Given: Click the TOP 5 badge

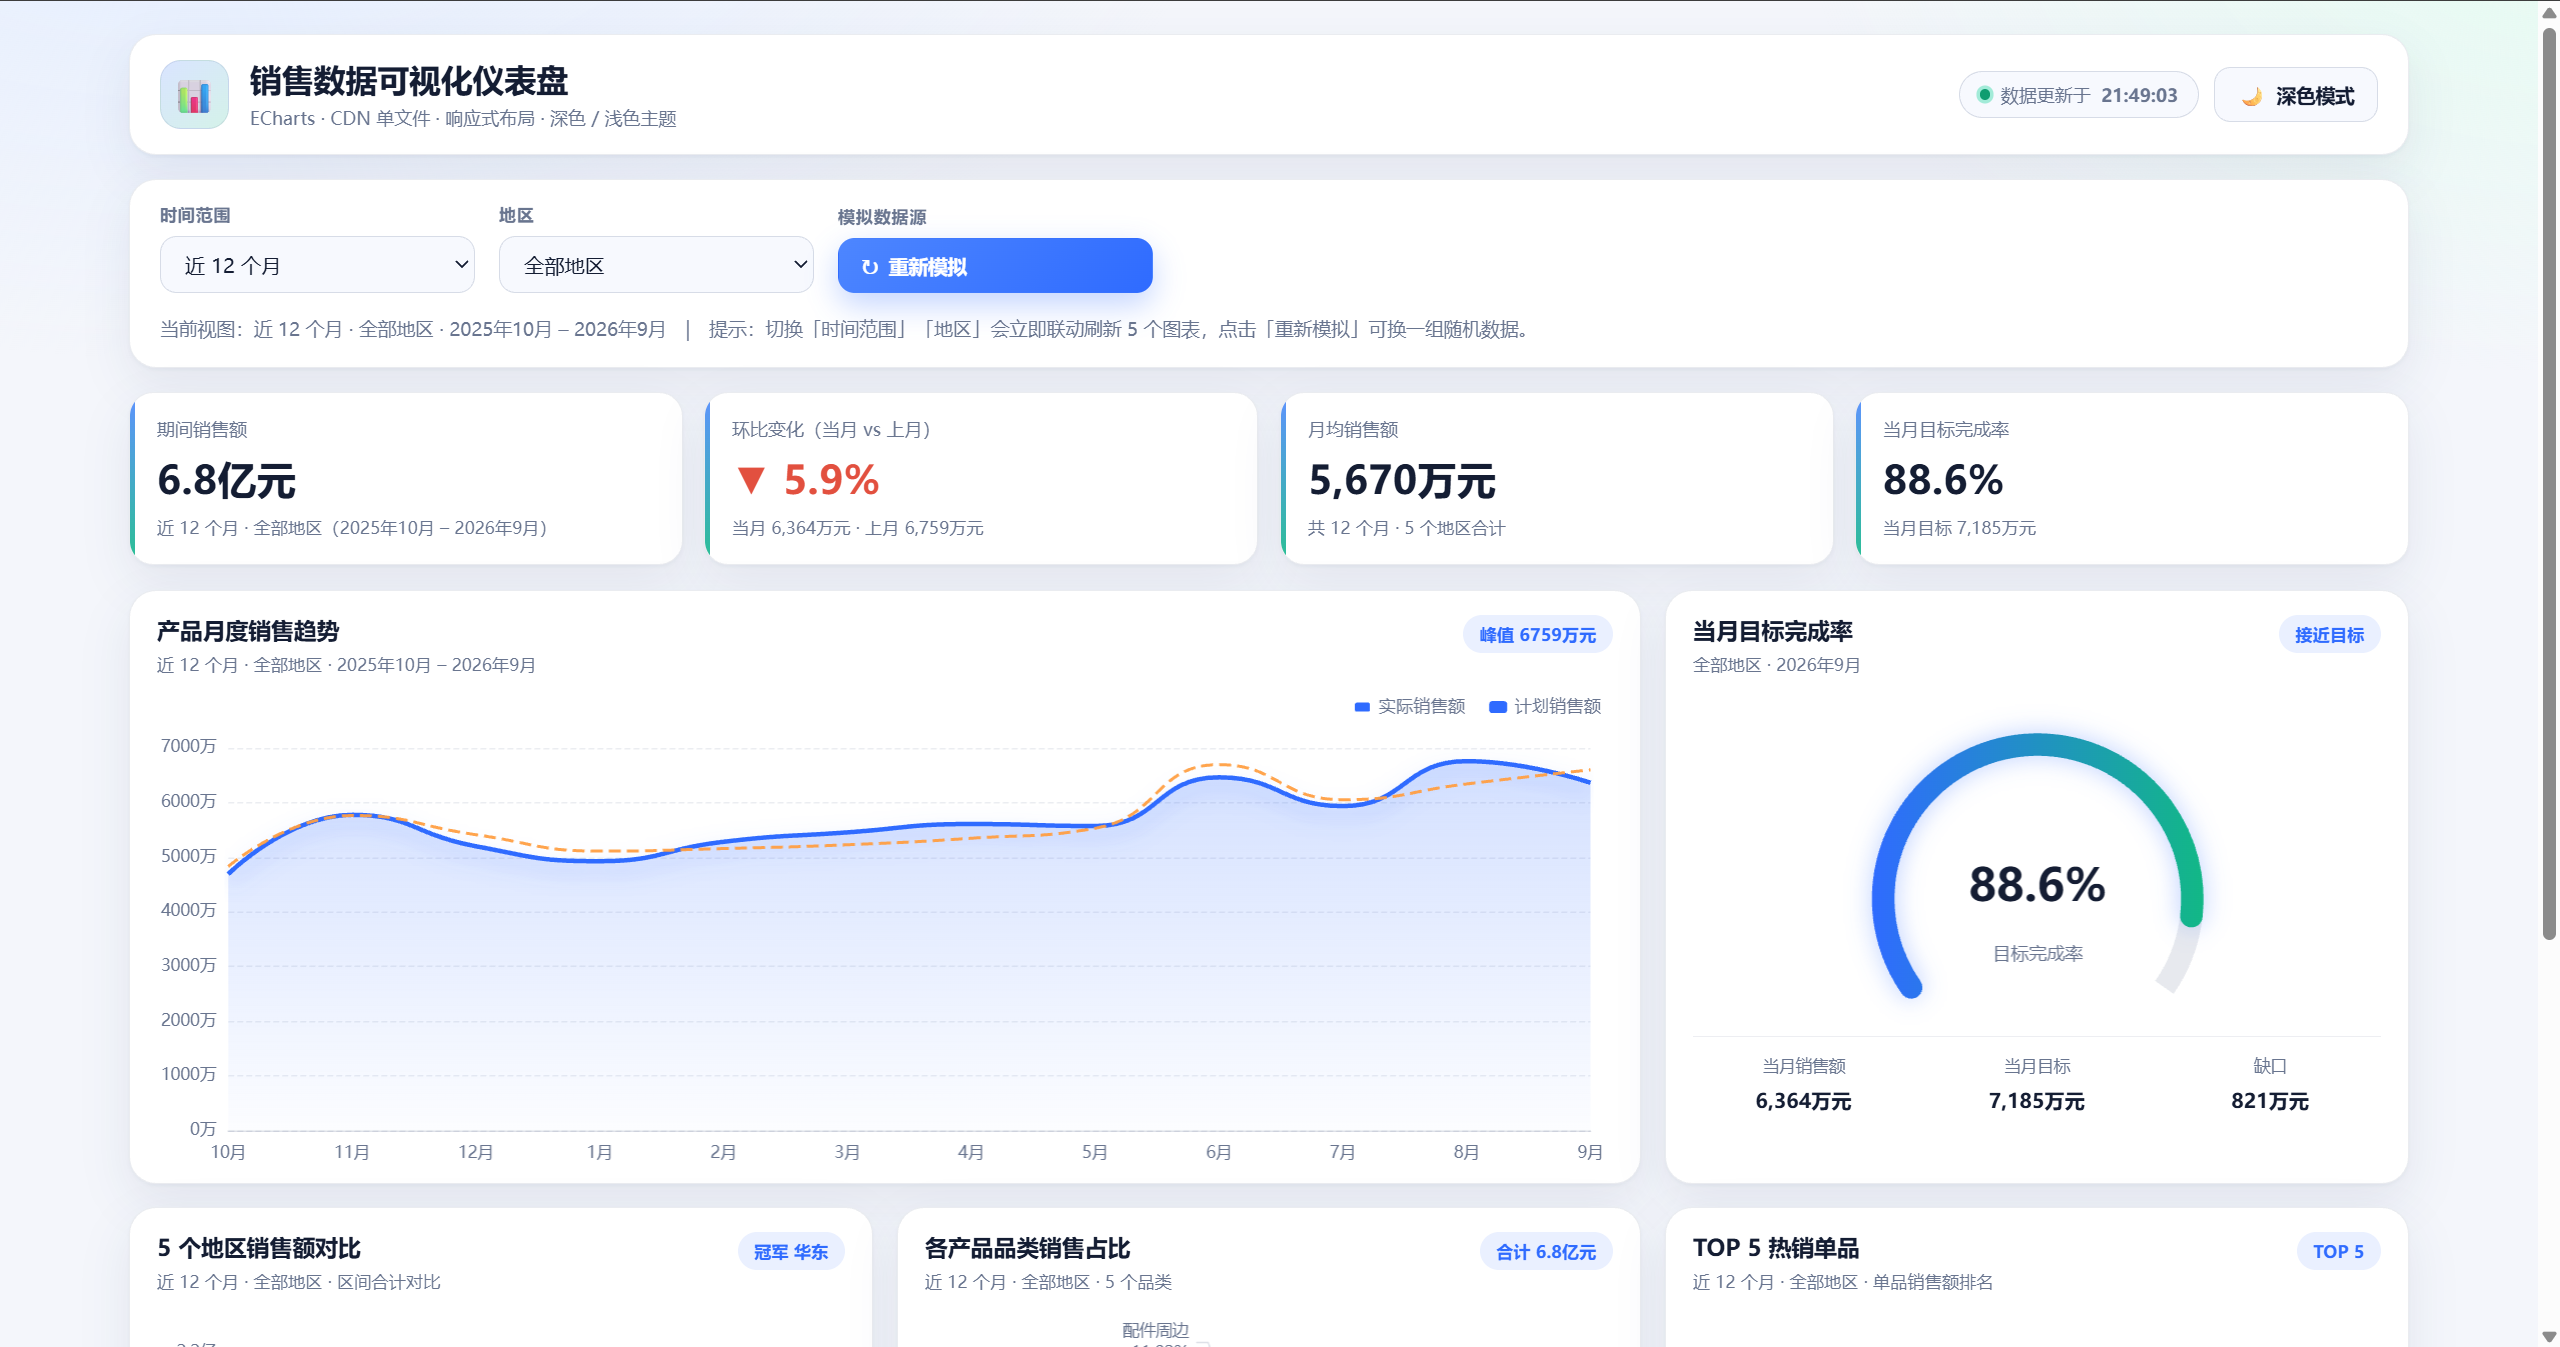Looking at the screenshot, I should click(x=2338, y=1252).
